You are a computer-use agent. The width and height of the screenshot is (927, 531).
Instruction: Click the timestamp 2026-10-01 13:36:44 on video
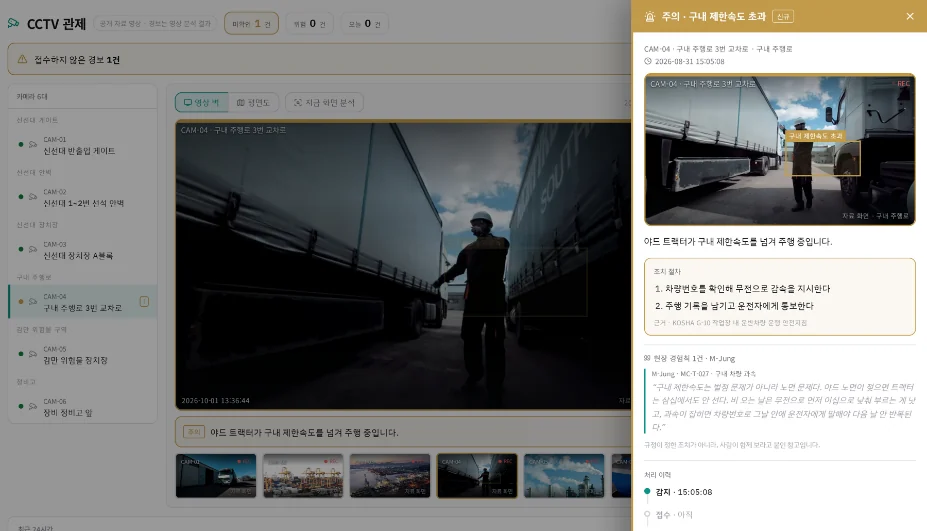pyautogui.click(x=215, y=400)
